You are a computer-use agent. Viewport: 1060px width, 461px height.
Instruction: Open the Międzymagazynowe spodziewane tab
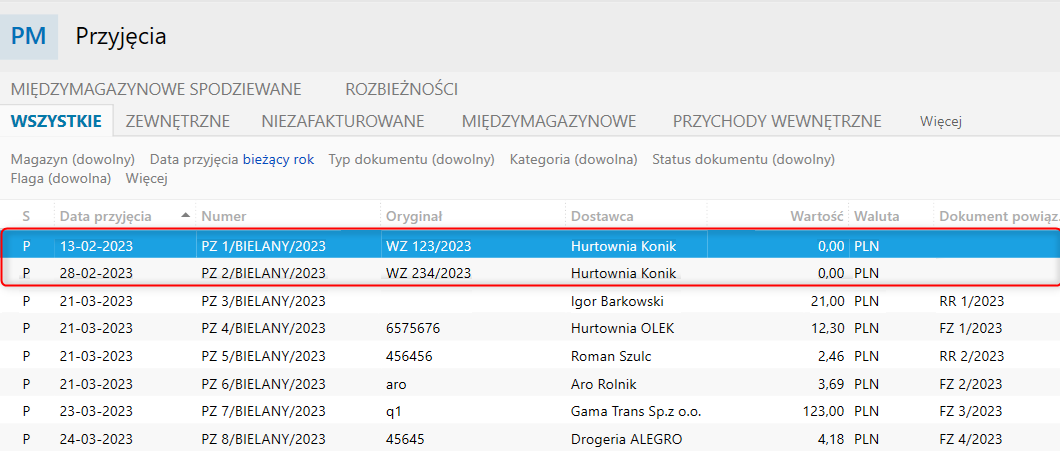coord(156,89)
